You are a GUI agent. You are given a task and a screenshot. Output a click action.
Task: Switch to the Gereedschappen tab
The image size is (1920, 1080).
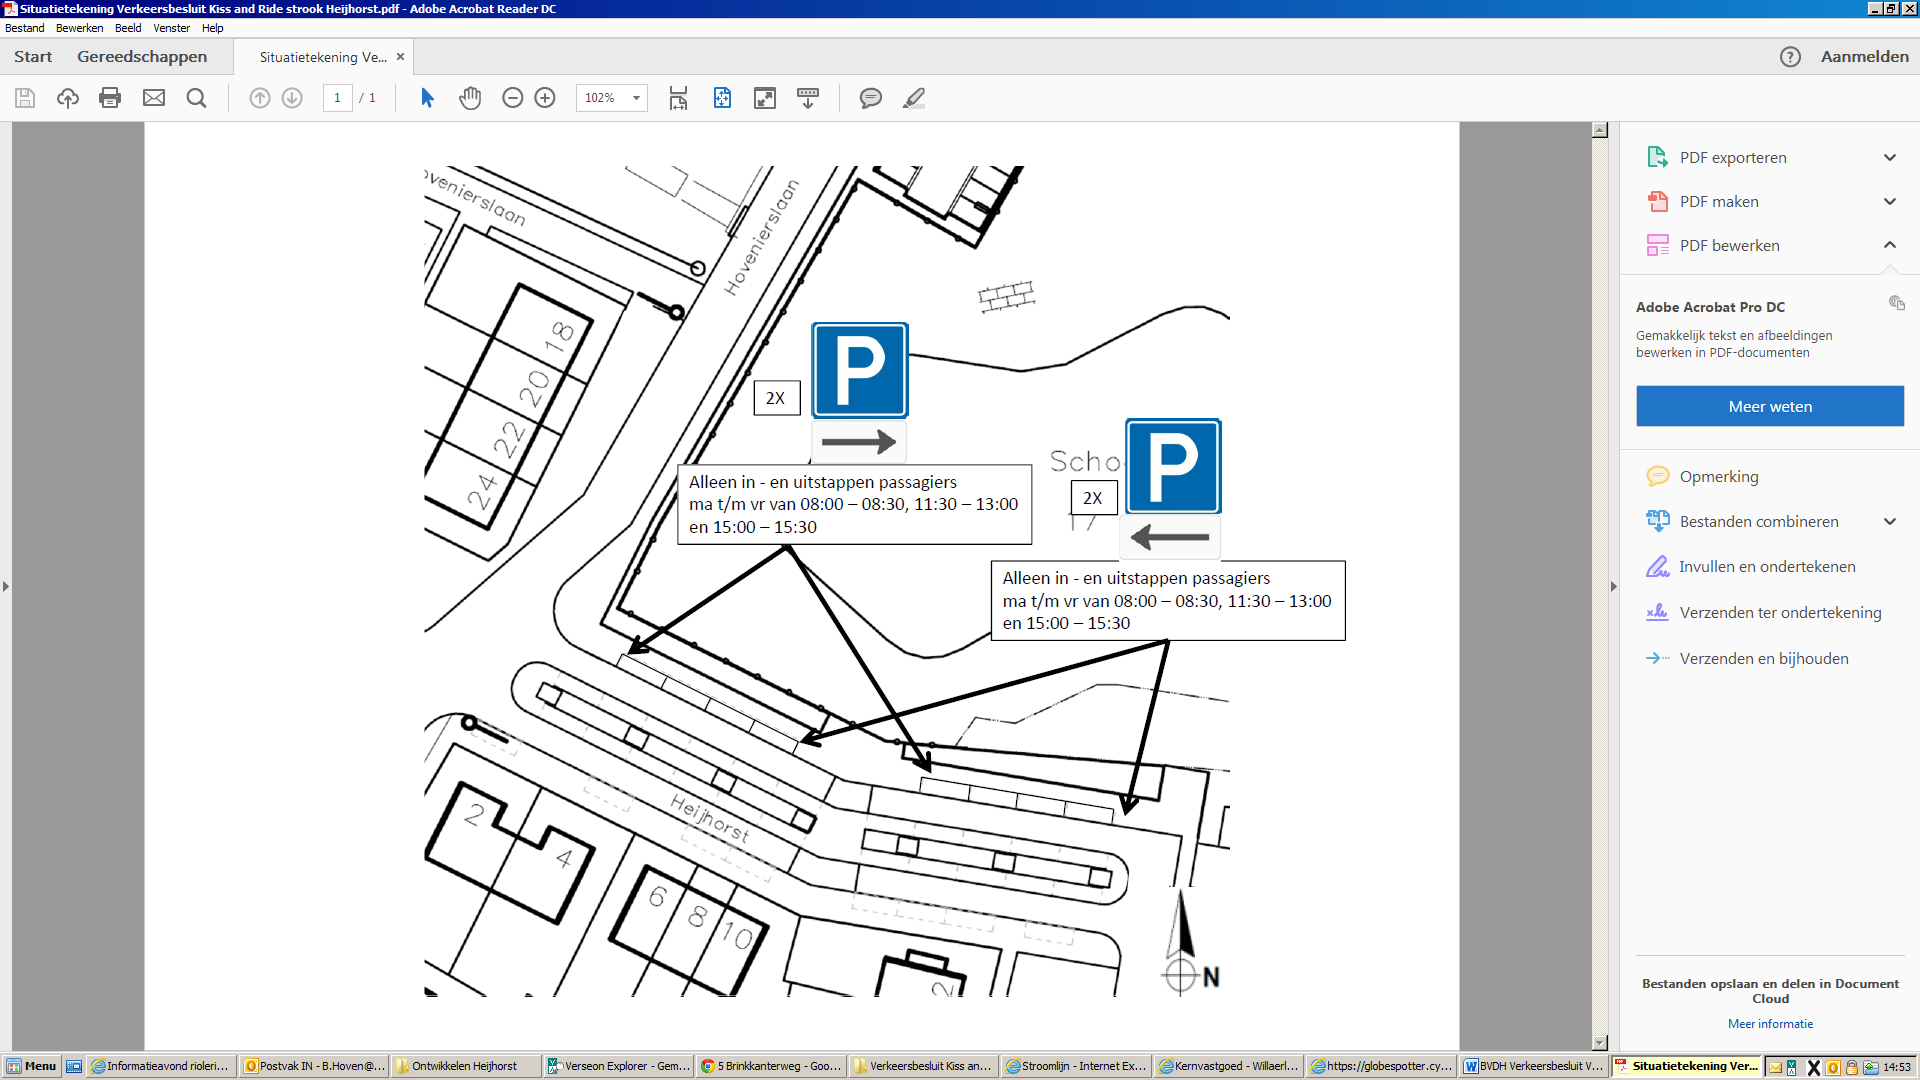coord(142,57)
